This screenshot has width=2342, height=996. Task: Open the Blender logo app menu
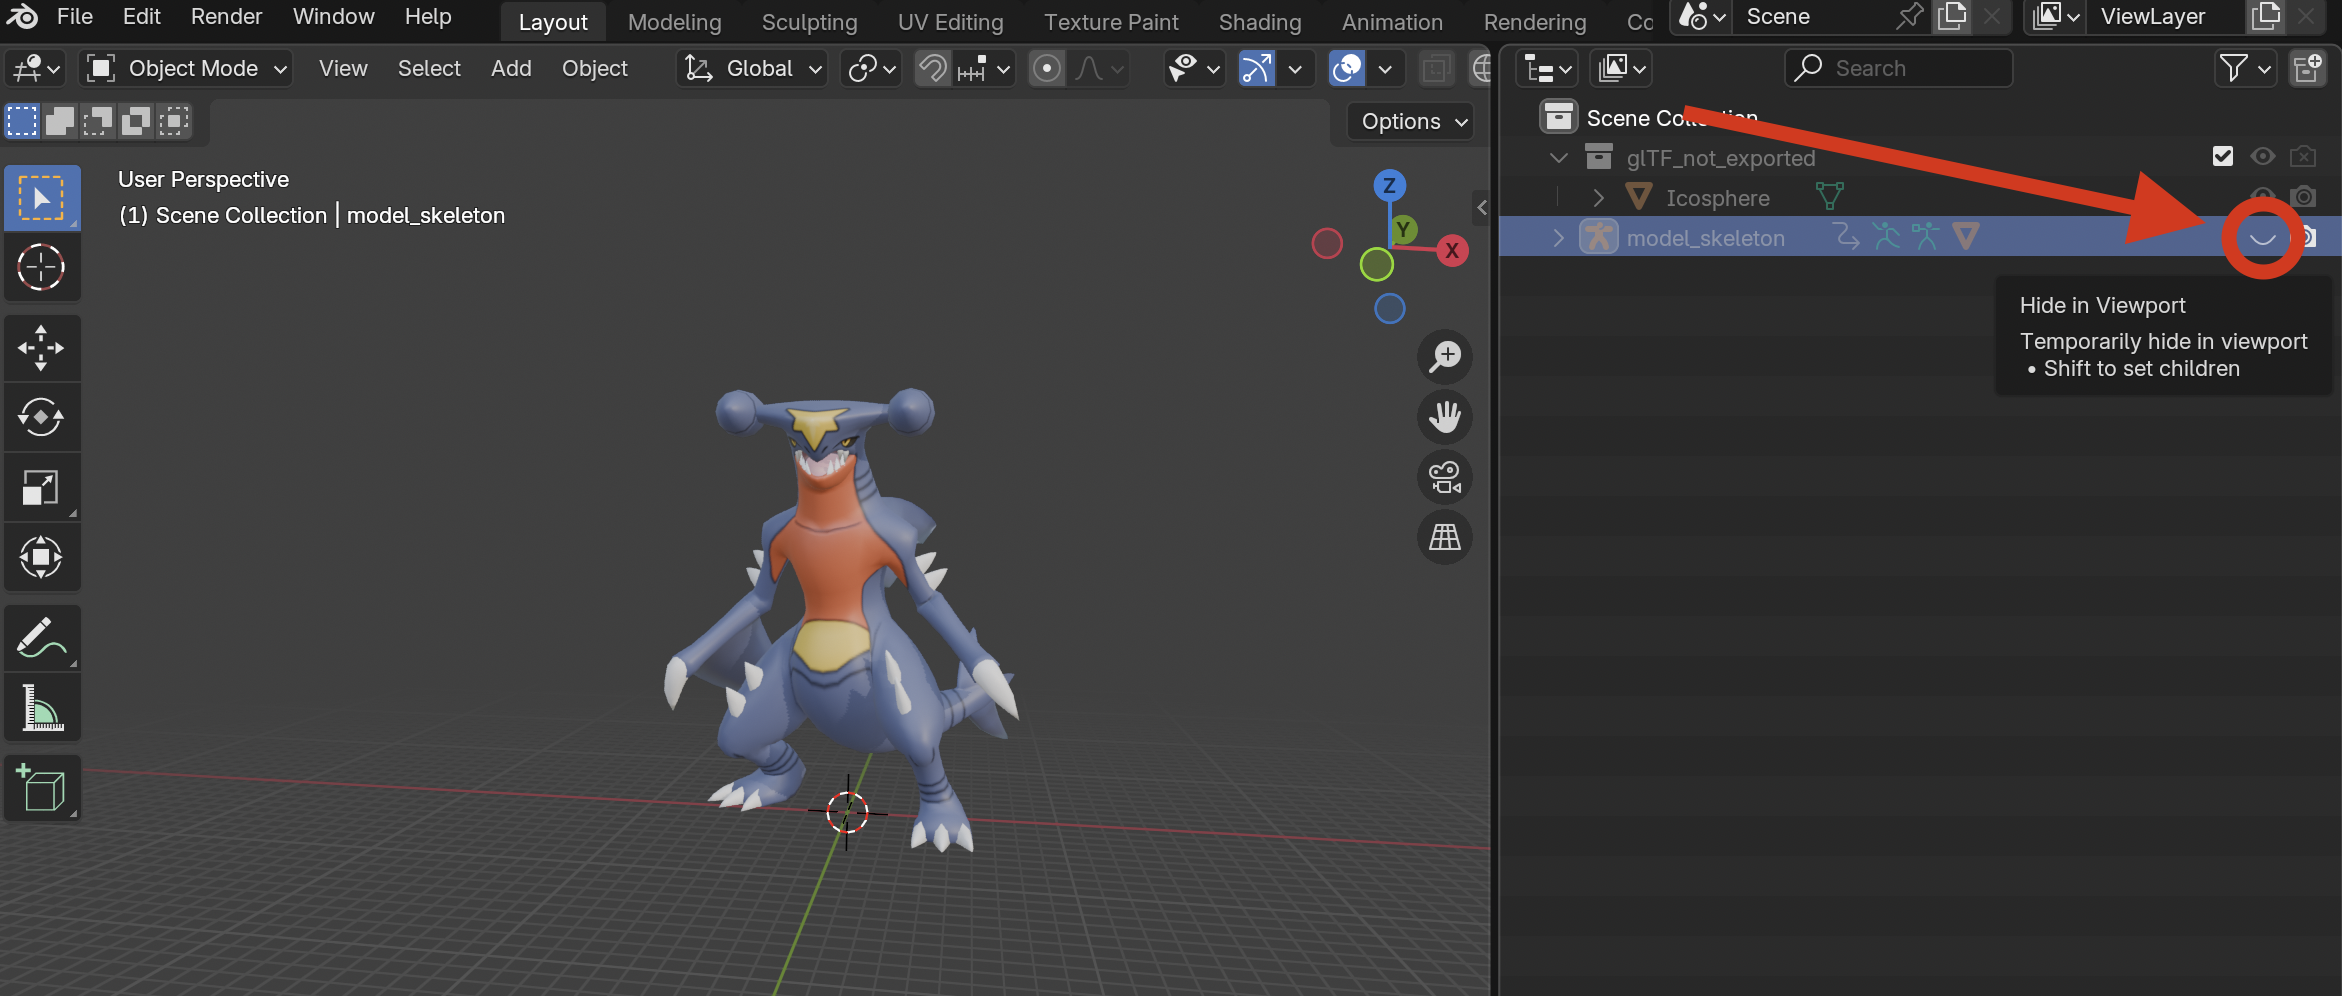click(22, 17)
